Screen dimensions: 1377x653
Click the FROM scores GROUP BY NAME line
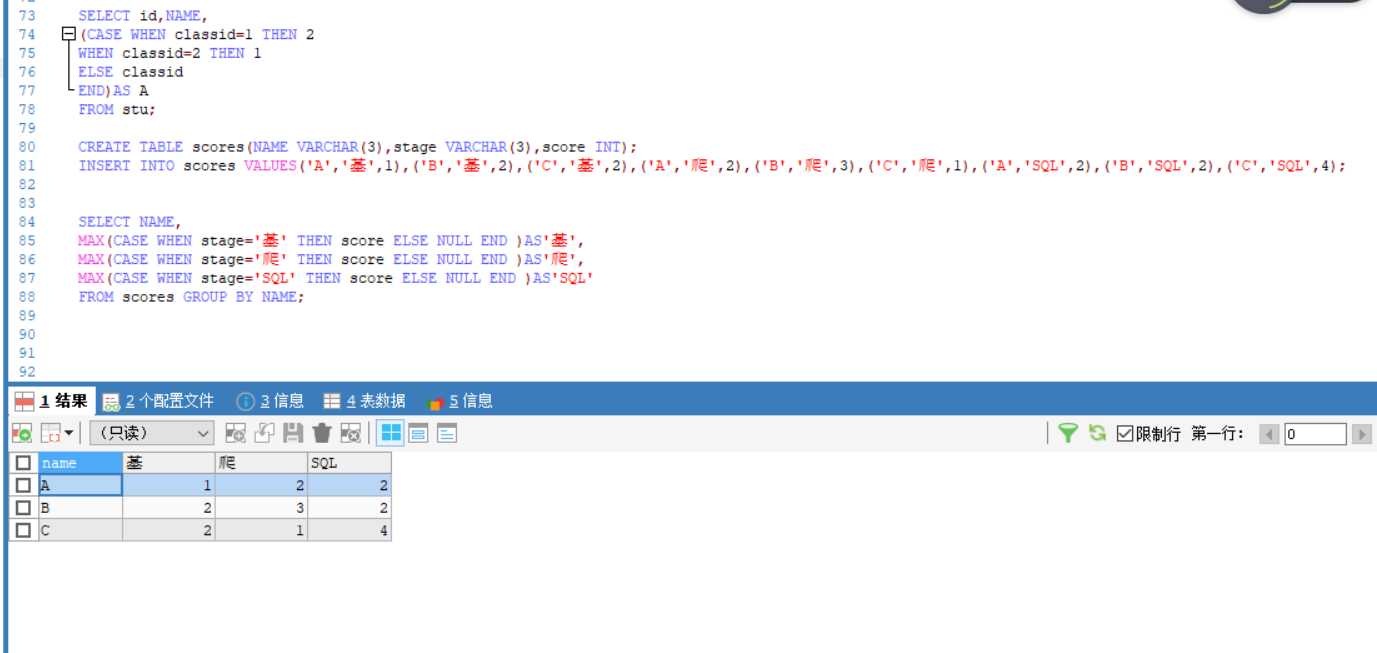point(190,297)
